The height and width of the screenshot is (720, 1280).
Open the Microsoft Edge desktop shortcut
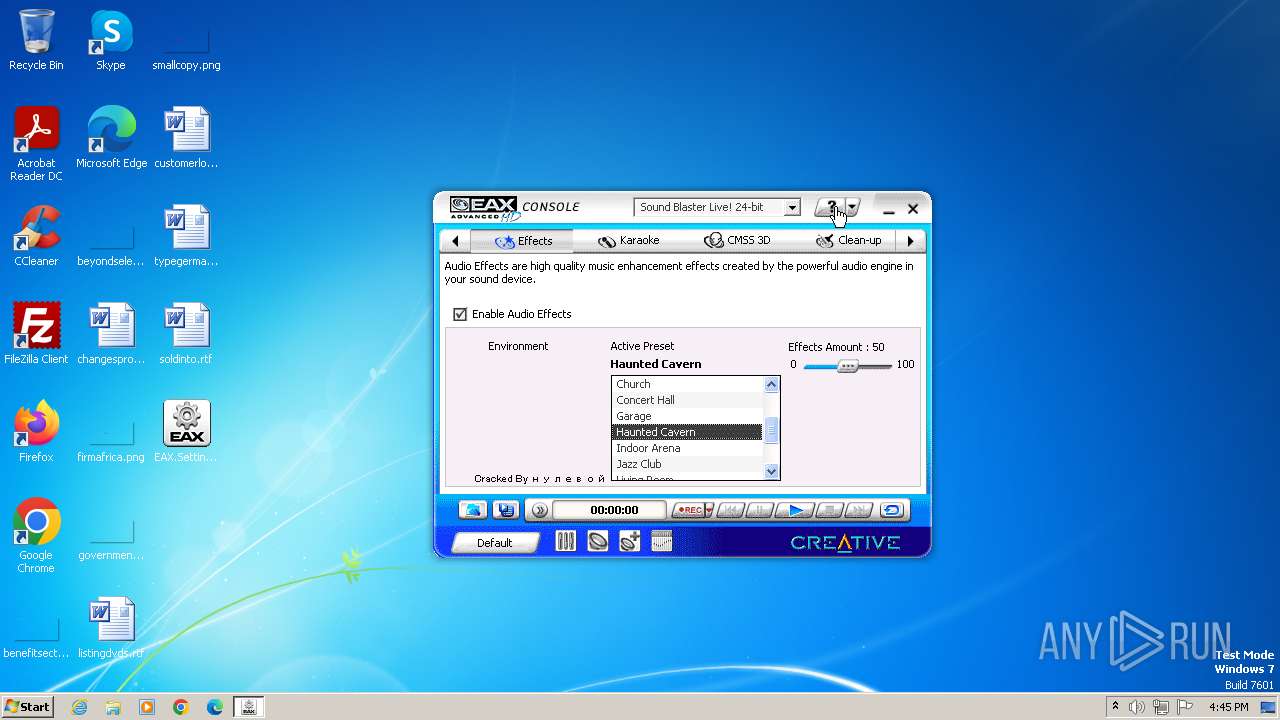pos(111,137)
